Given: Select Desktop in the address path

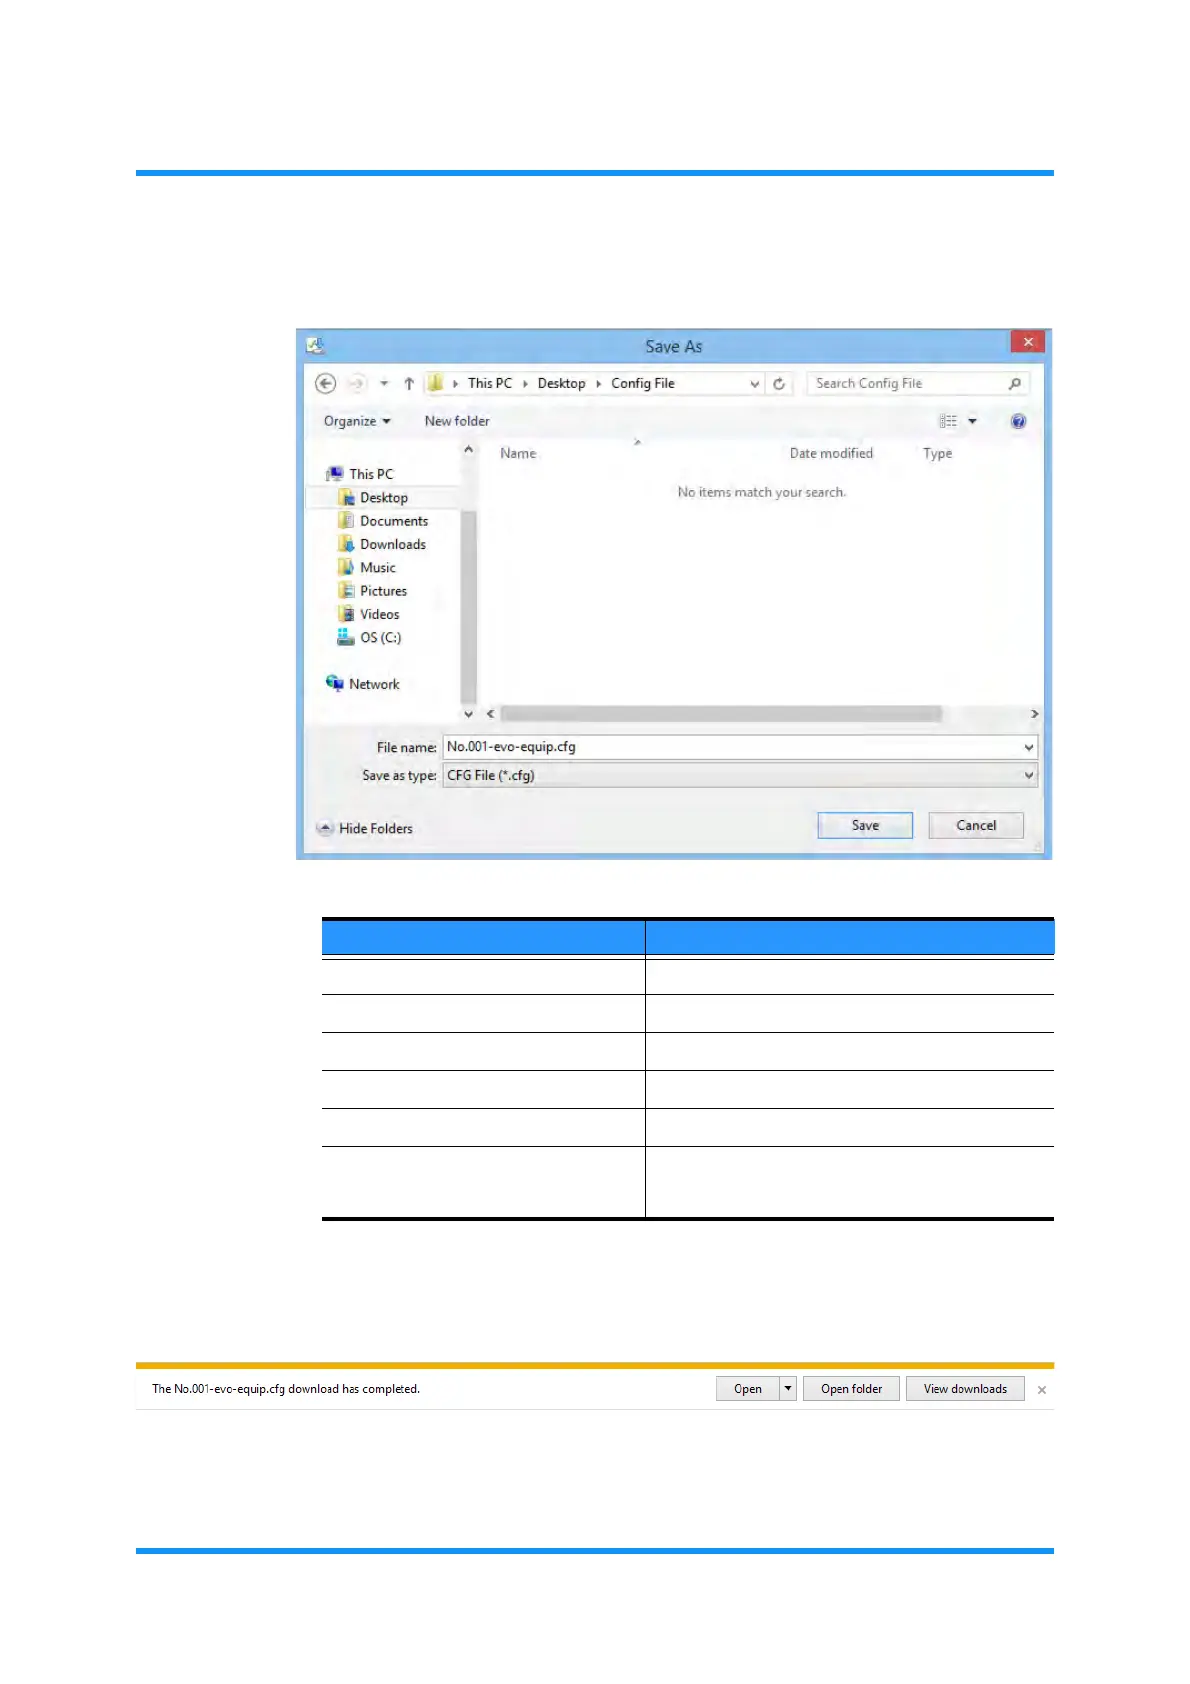Looking at the screenshot, I should coord(561,383).
